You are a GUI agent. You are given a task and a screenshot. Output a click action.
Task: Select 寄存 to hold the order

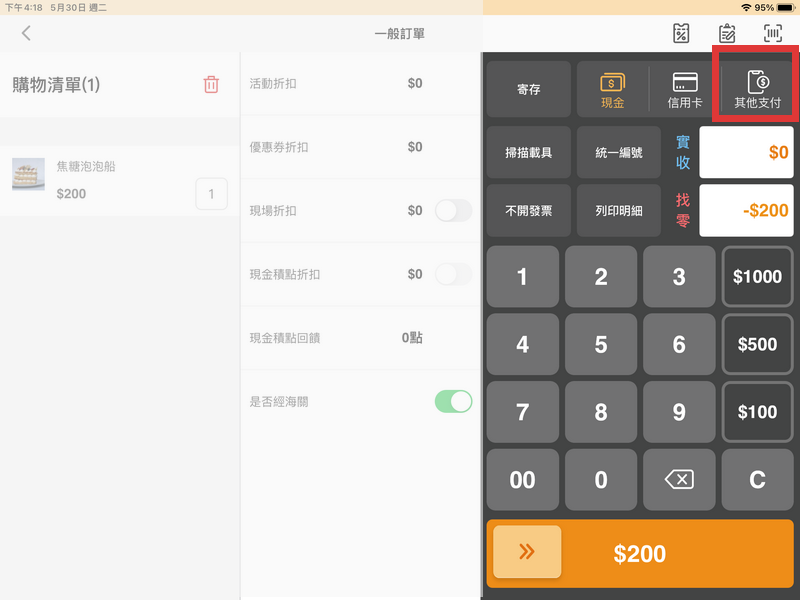point(528,89)
